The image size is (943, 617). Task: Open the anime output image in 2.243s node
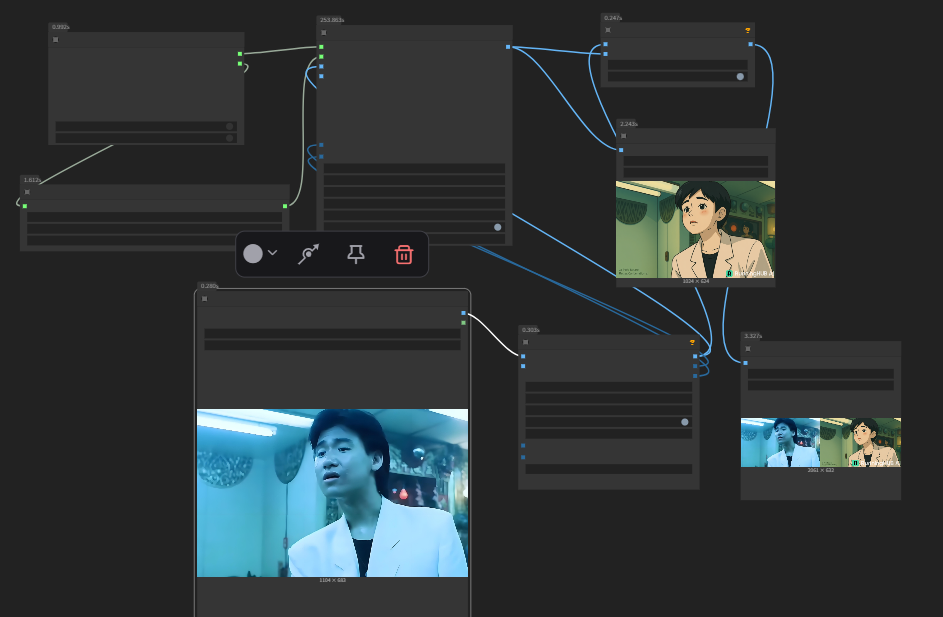[695, 229]
